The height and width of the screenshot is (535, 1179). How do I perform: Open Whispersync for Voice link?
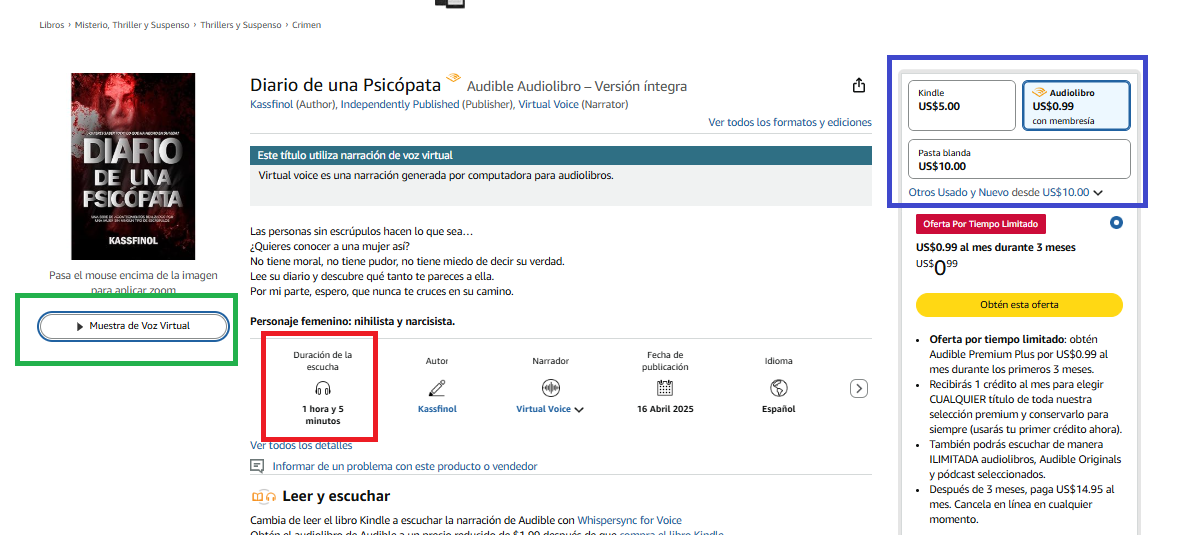point(629,520)
